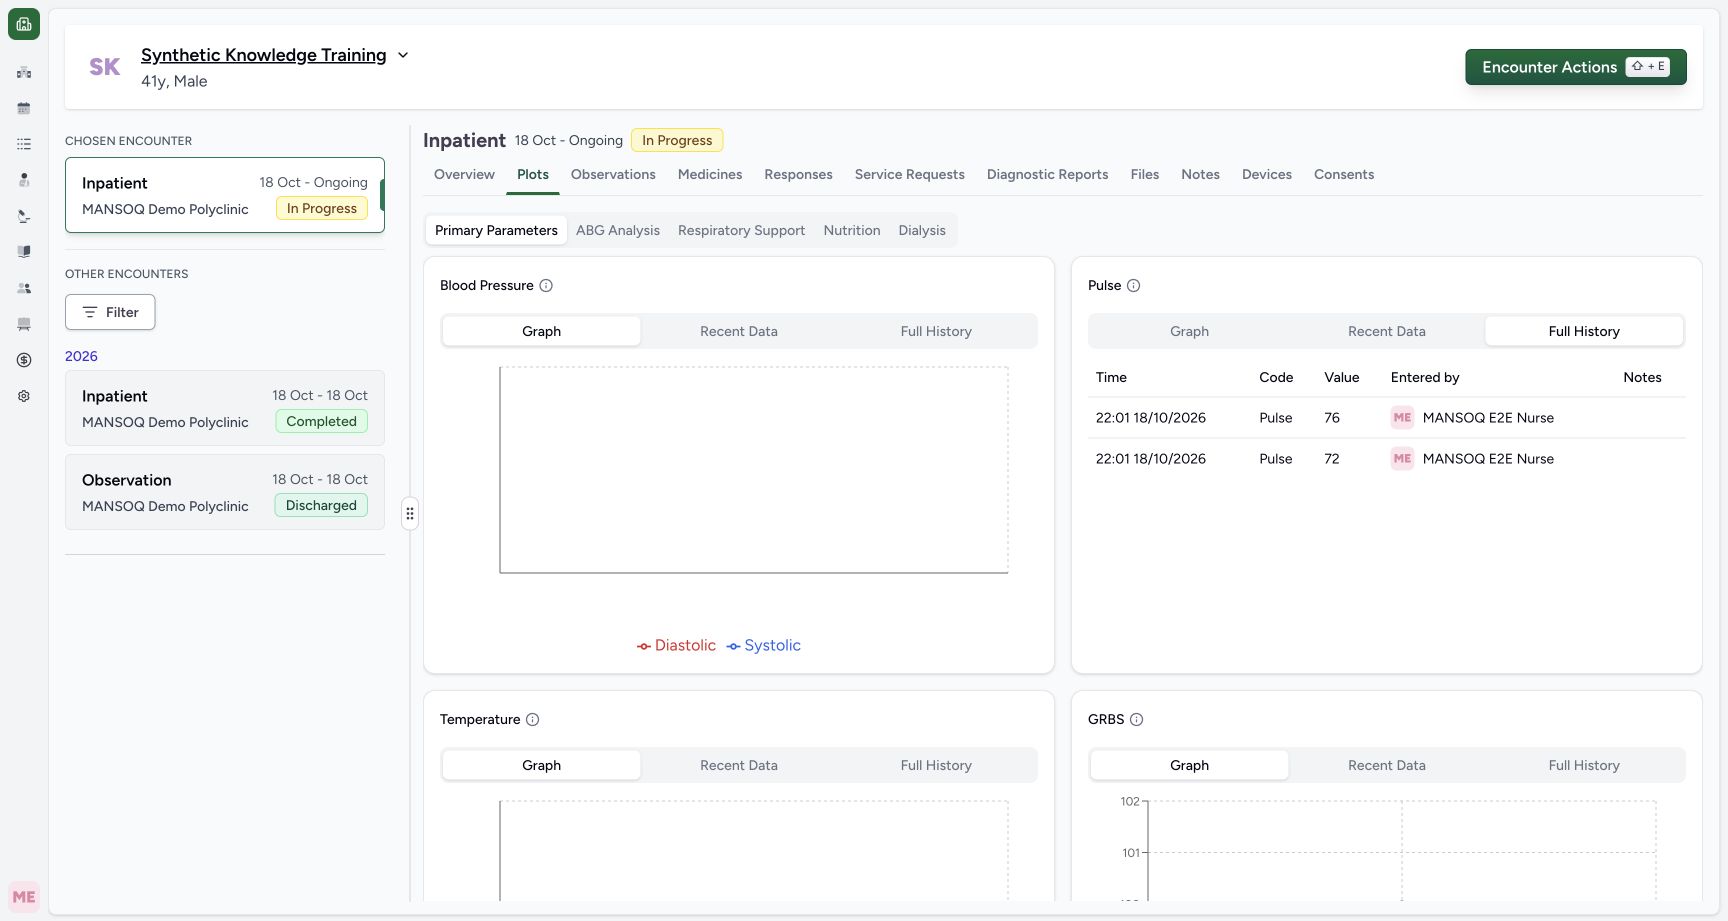
Task: Click the panel resize grip handle
Action: click(410, 513)
